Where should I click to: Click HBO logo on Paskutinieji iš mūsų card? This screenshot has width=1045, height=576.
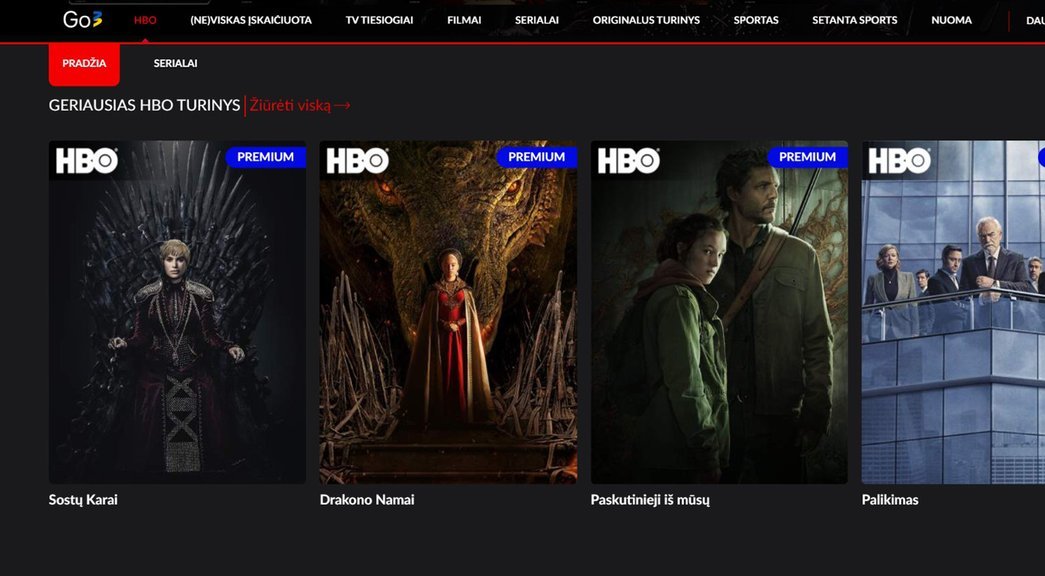(628, 161)
